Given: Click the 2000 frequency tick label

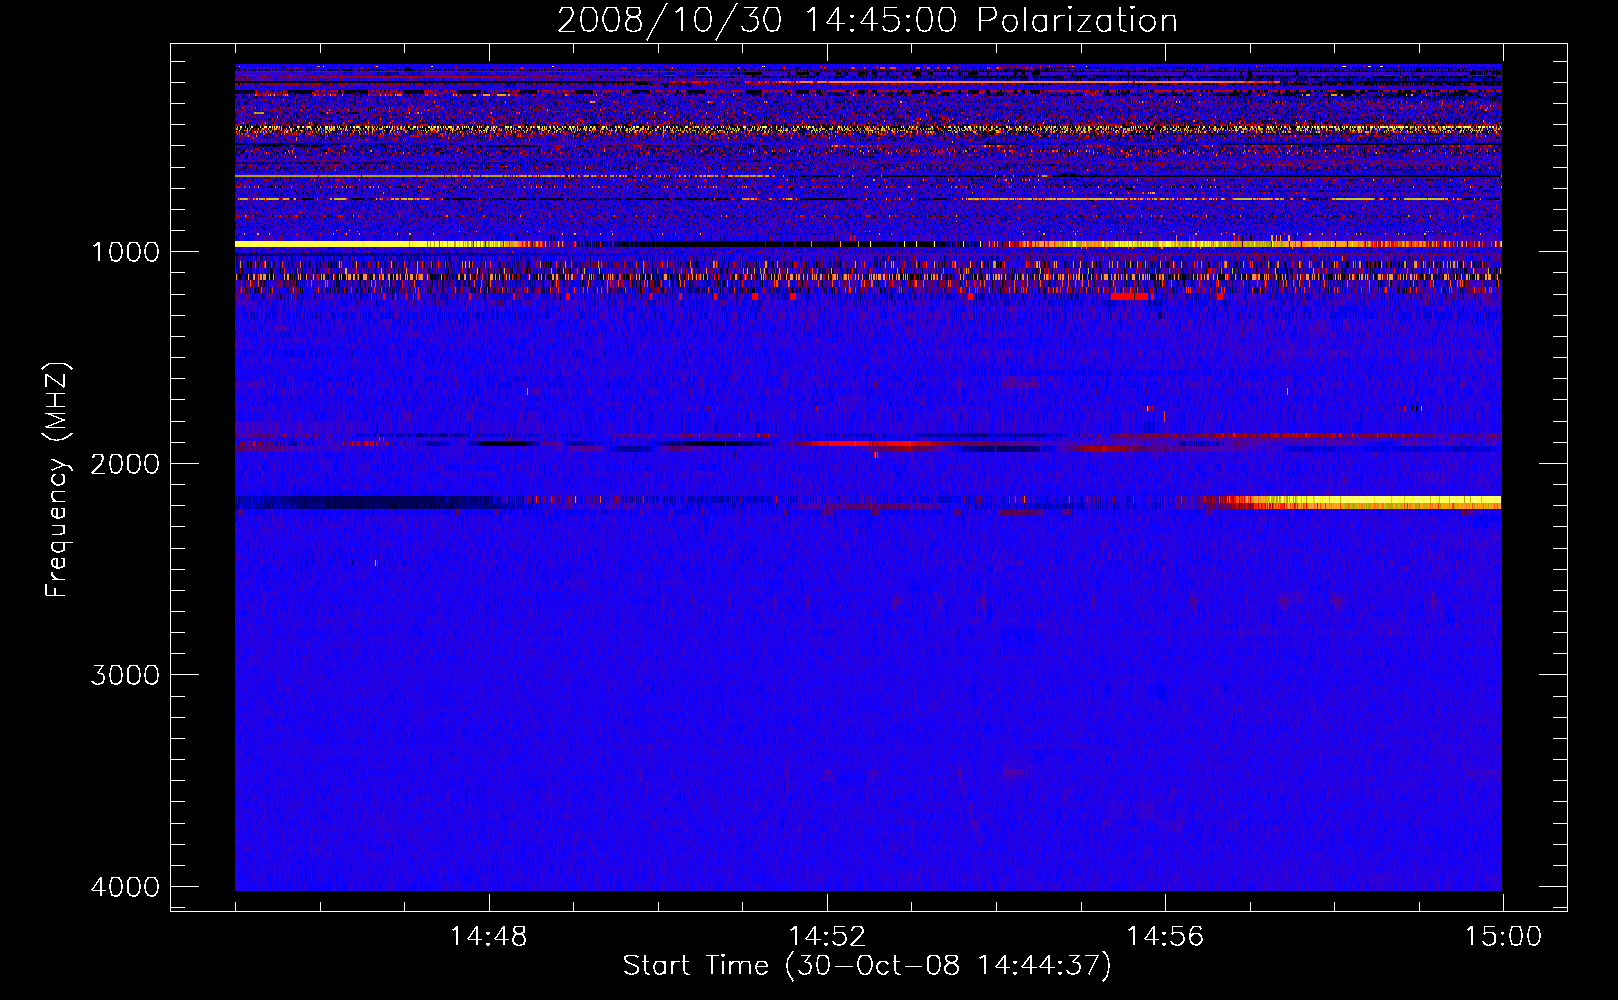Looking at the screenshot, I should pos(125,464).
